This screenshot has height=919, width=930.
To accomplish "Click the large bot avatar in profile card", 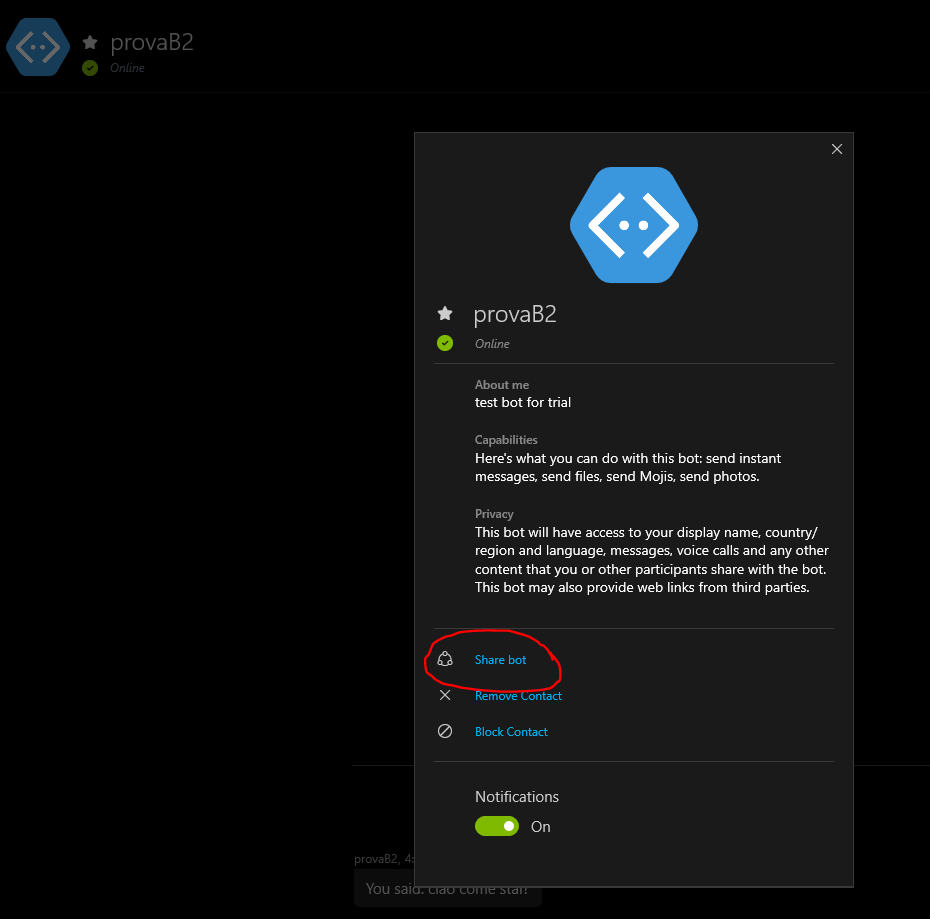I will coord(633,225).
